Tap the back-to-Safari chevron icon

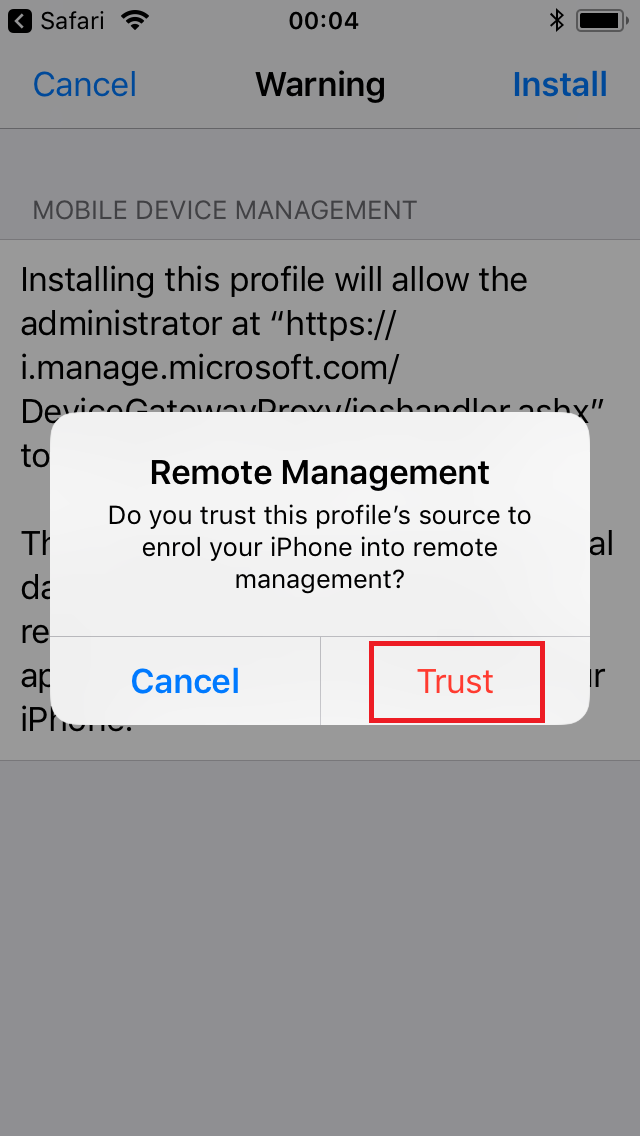pos(20,20)
